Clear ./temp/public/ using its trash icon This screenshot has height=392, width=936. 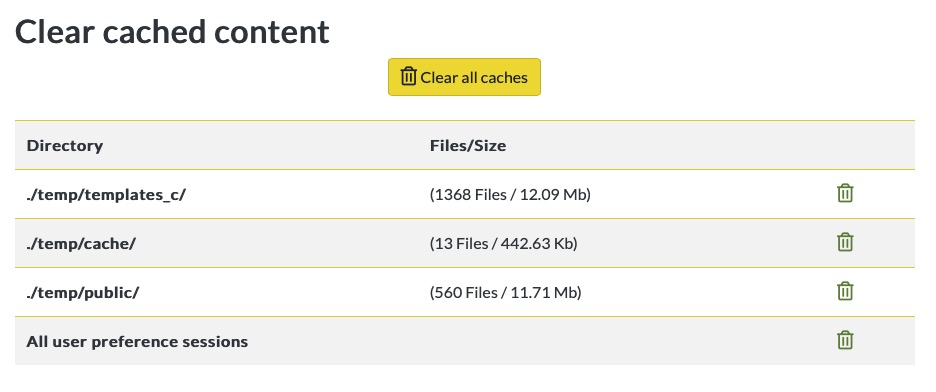(845, 291)
